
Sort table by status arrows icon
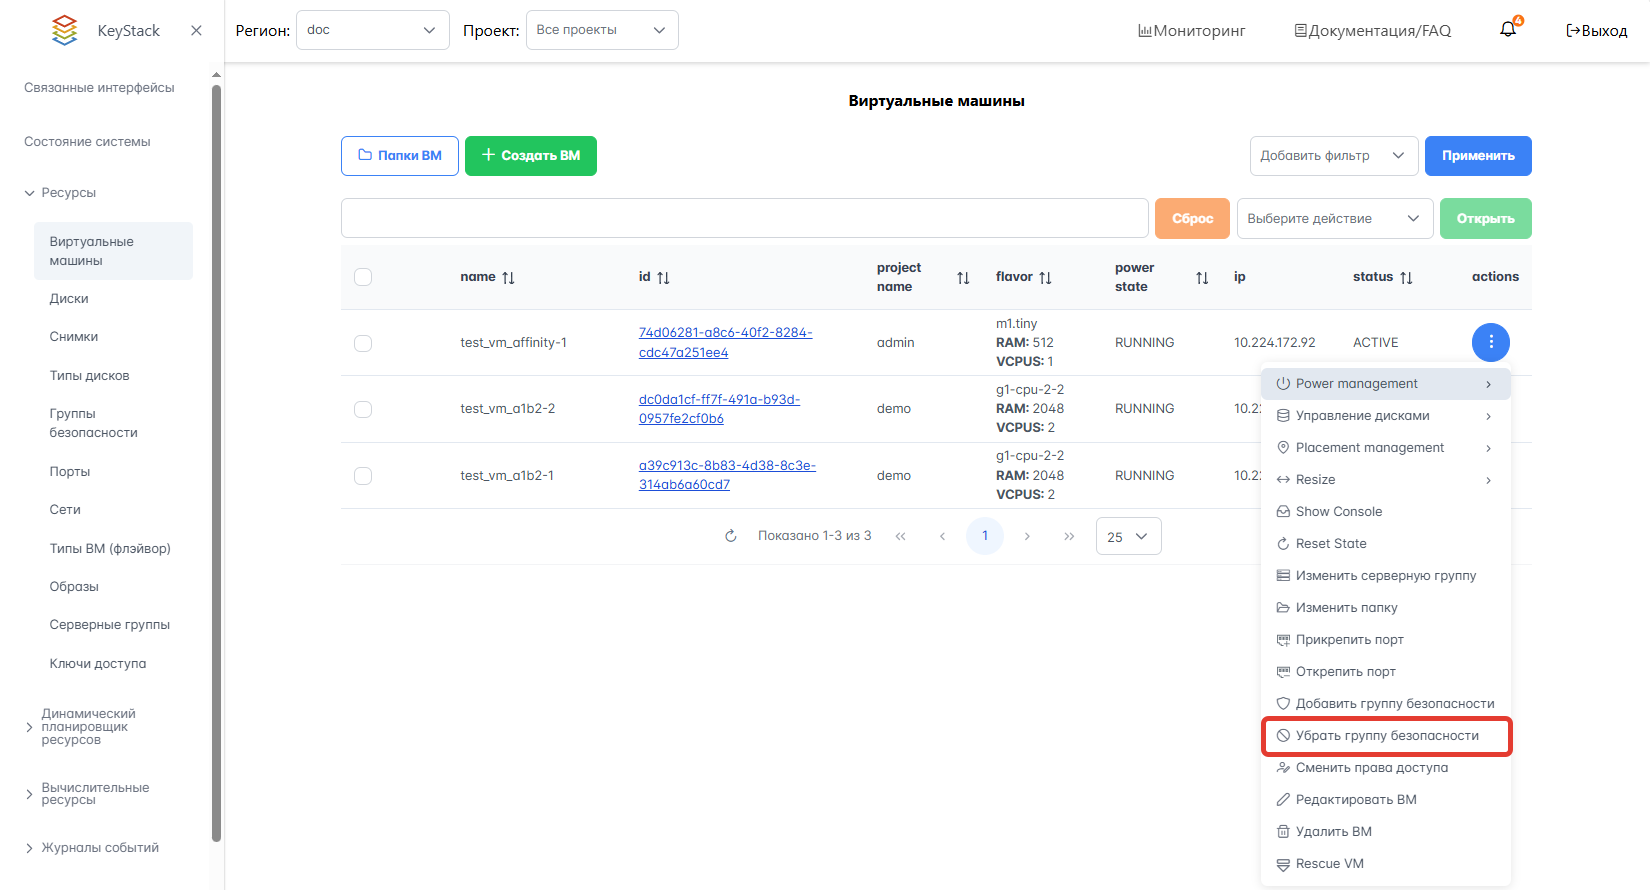pyautogui.click(x=1406, y=277)
